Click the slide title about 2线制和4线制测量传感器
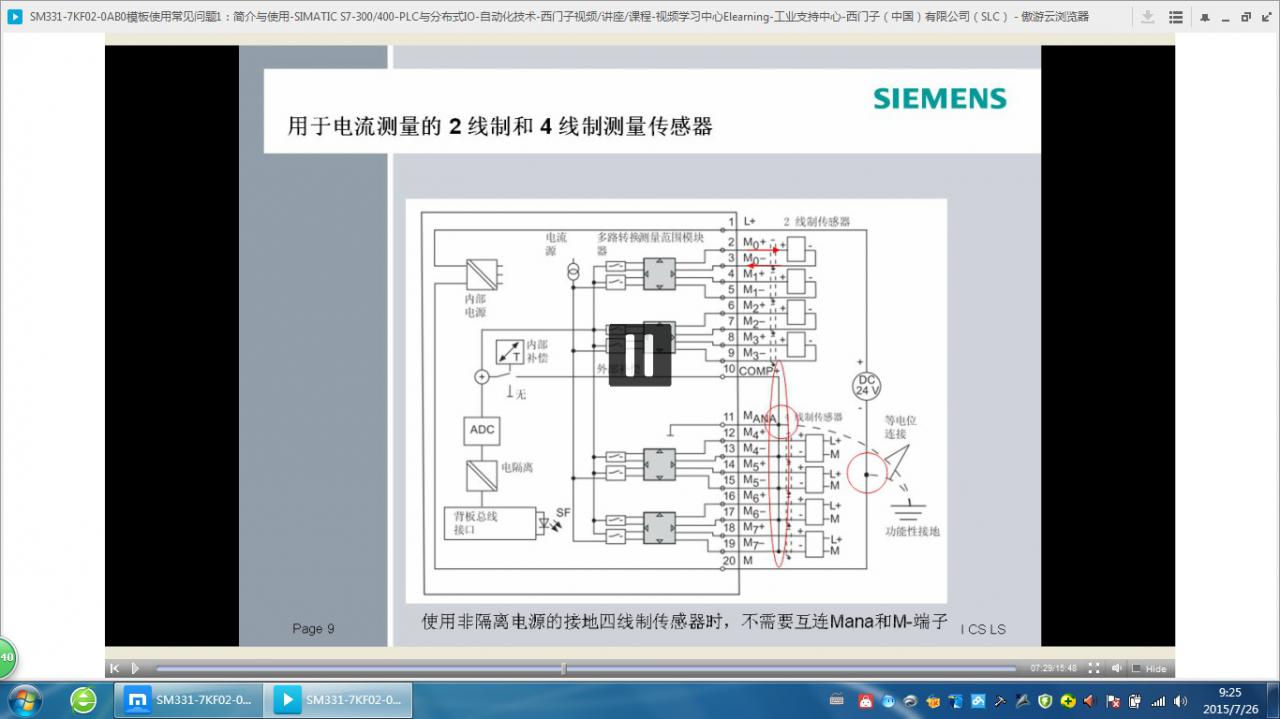Screen dimensions: 1280x719 click(x=500, y=126)
